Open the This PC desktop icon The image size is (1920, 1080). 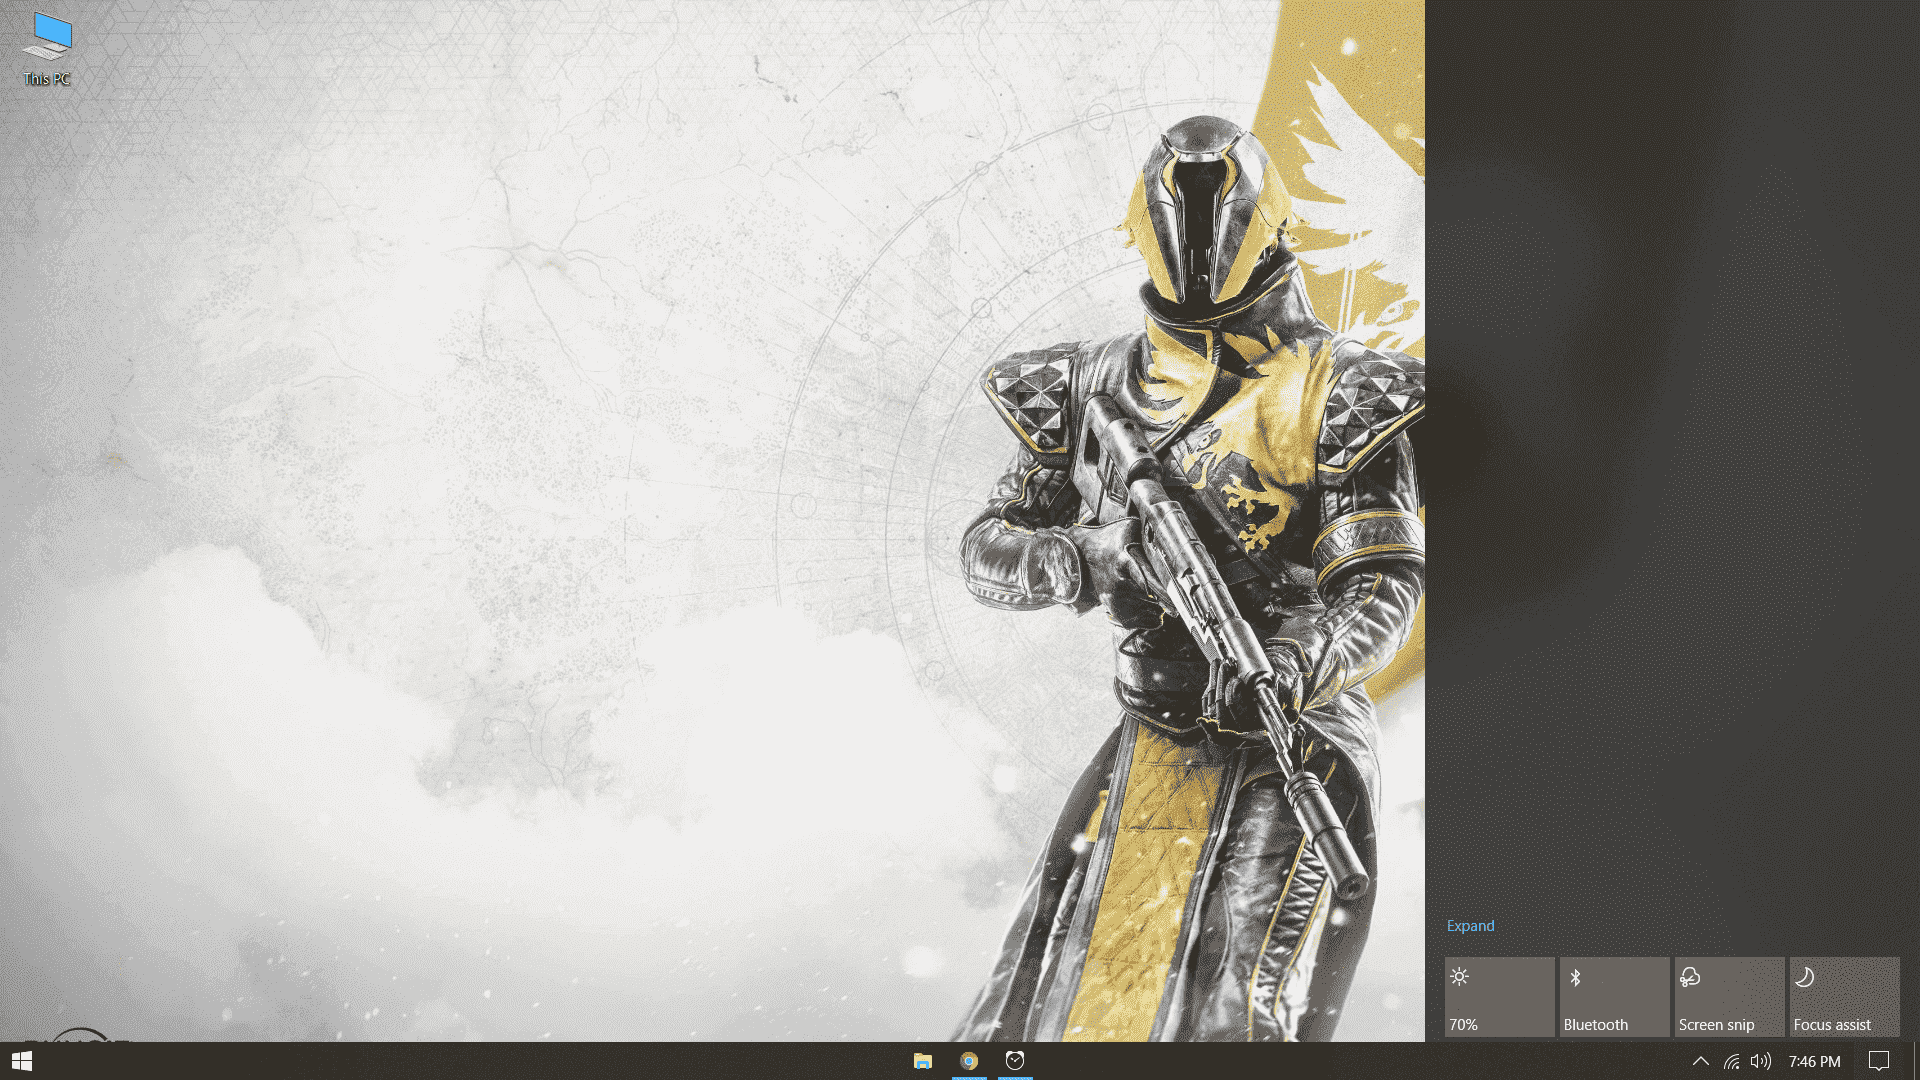pos(47,48)
